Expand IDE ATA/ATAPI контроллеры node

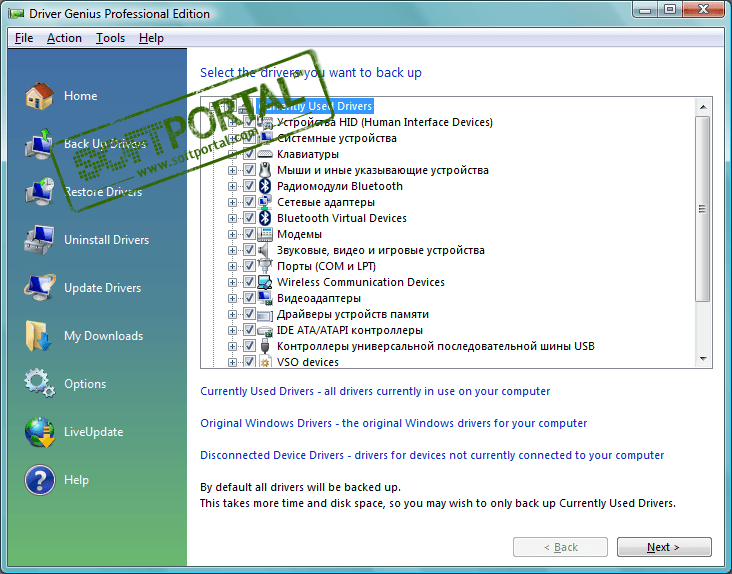tap(232, 330)
